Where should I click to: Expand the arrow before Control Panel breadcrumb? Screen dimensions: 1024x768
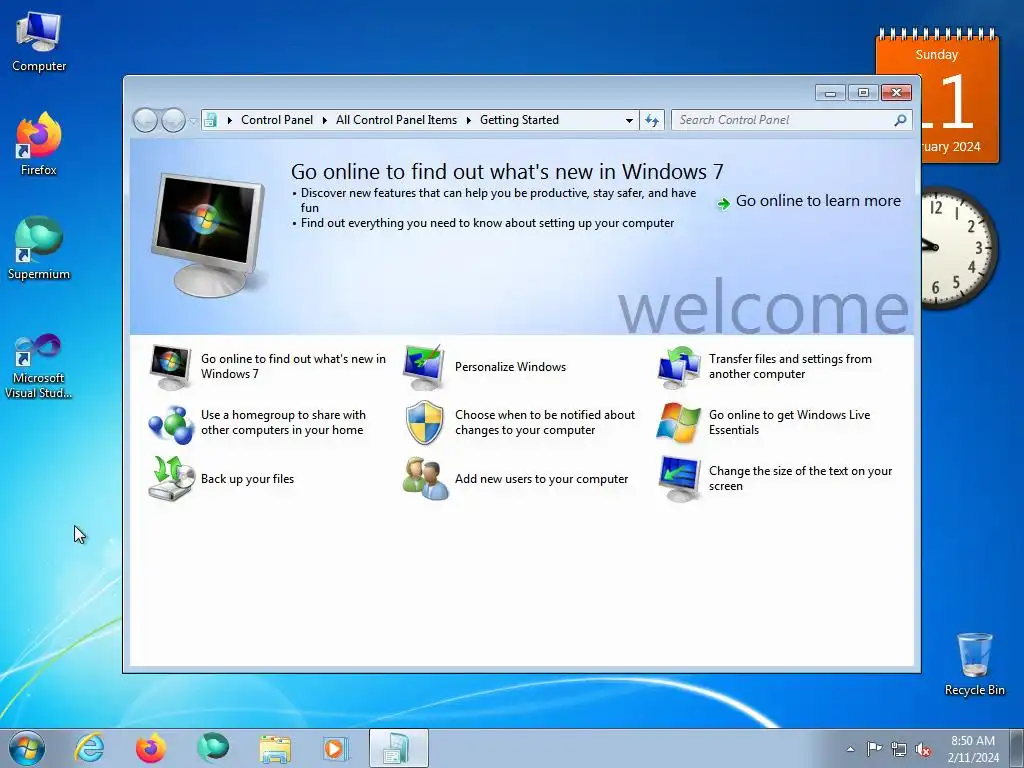tap(230, 120)
